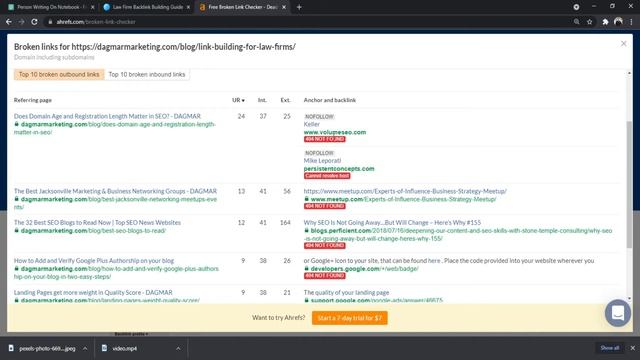
Task: Open dagmarmarketing.com best-seo-blogs-to-read URL
Action: pyautogui.click(x=93, y=230)
